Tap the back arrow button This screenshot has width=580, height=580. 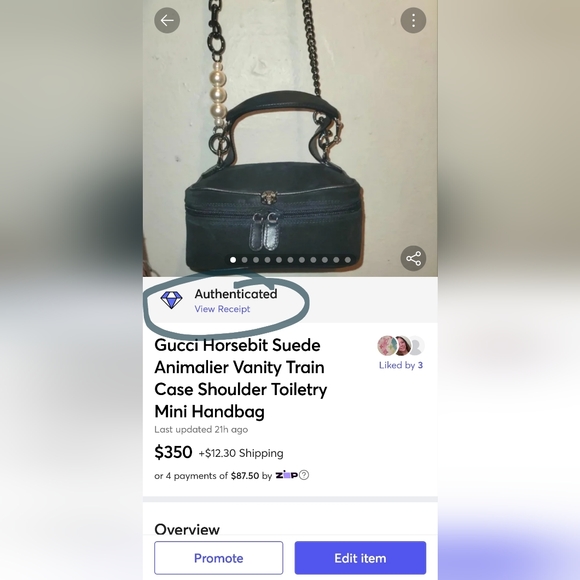(167, 20)
